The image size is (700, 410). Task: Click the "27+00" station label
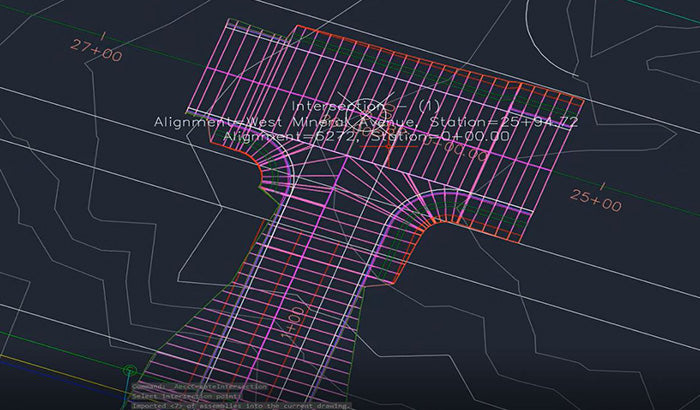click(x=96, y=50)
